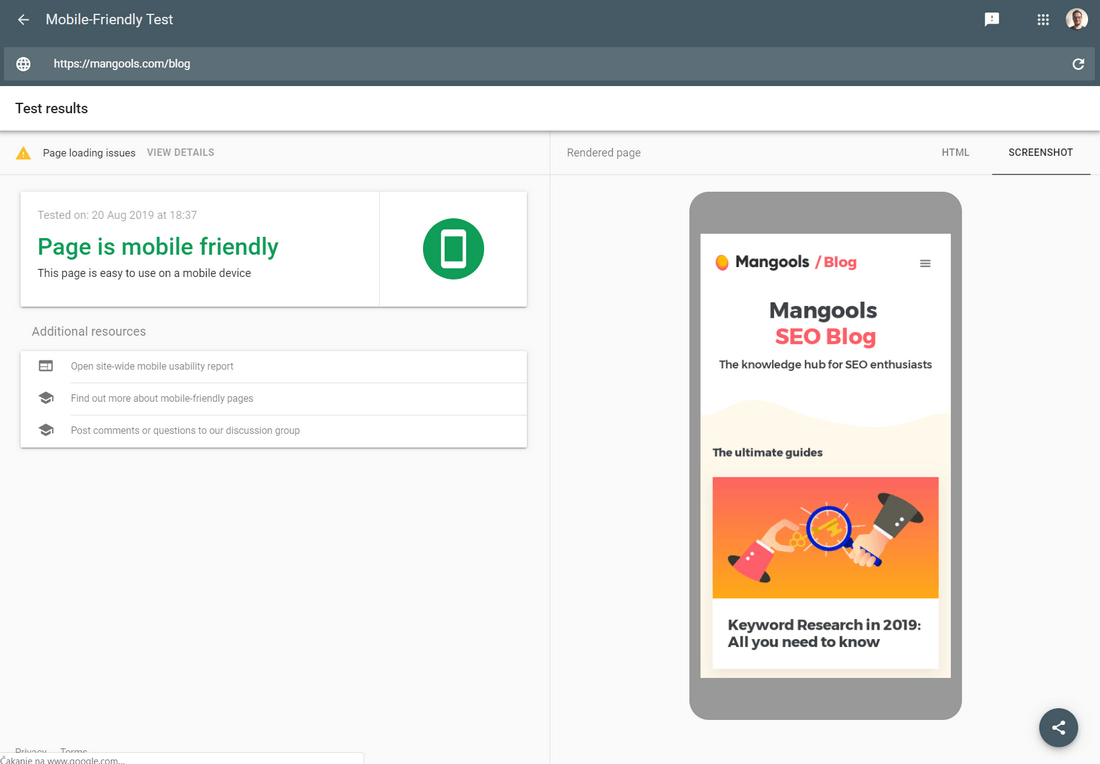
Task: Click the /Blog text in the preview
Action: pos(836,262)
